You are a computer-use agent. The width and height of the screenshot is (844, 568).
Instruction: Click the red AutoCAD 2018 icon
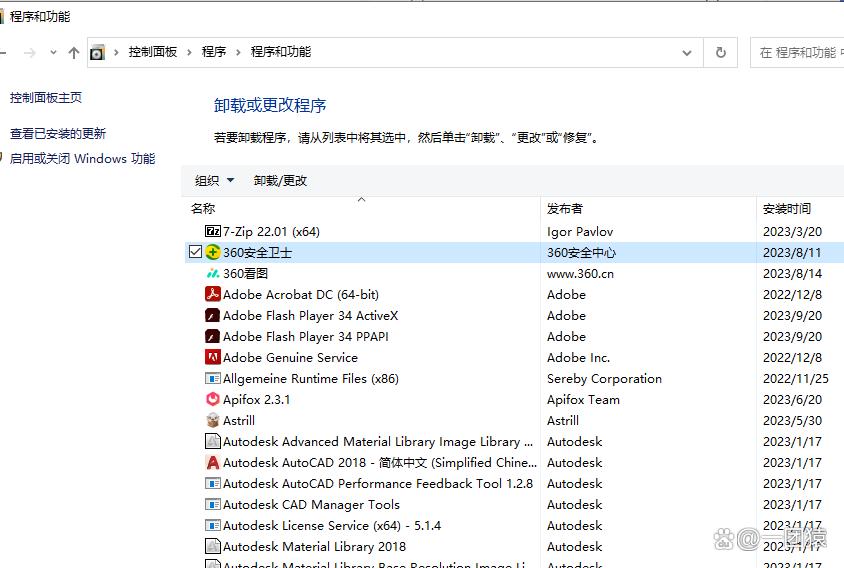click(213, 462)
